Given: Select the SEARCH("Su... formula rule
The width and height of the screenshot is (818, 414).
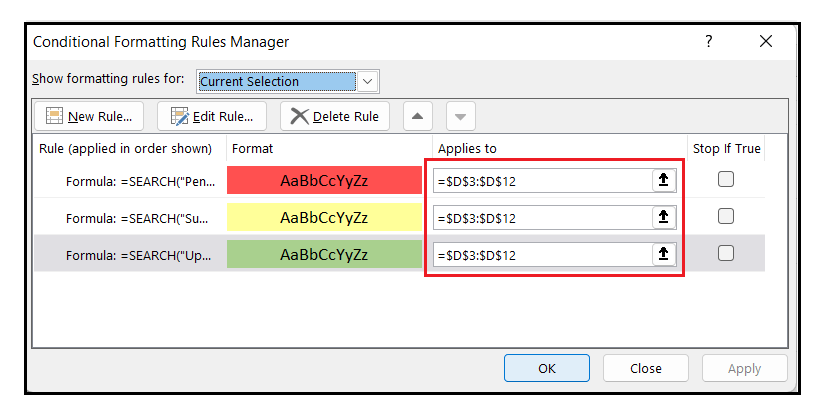Looking at the screenshot, I should click(137, 218).
